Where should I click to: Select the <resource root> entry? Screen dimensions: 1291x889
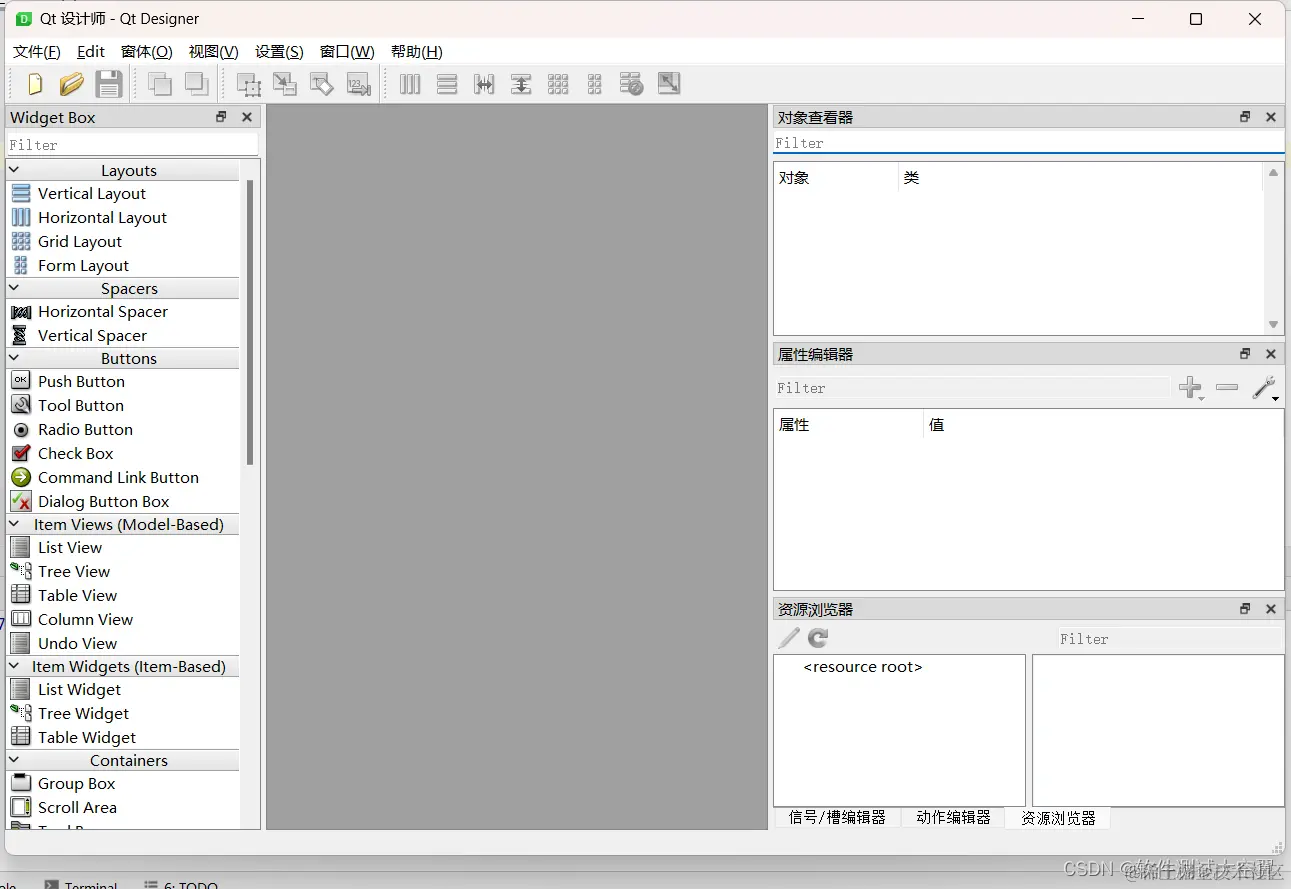(863, 667)
